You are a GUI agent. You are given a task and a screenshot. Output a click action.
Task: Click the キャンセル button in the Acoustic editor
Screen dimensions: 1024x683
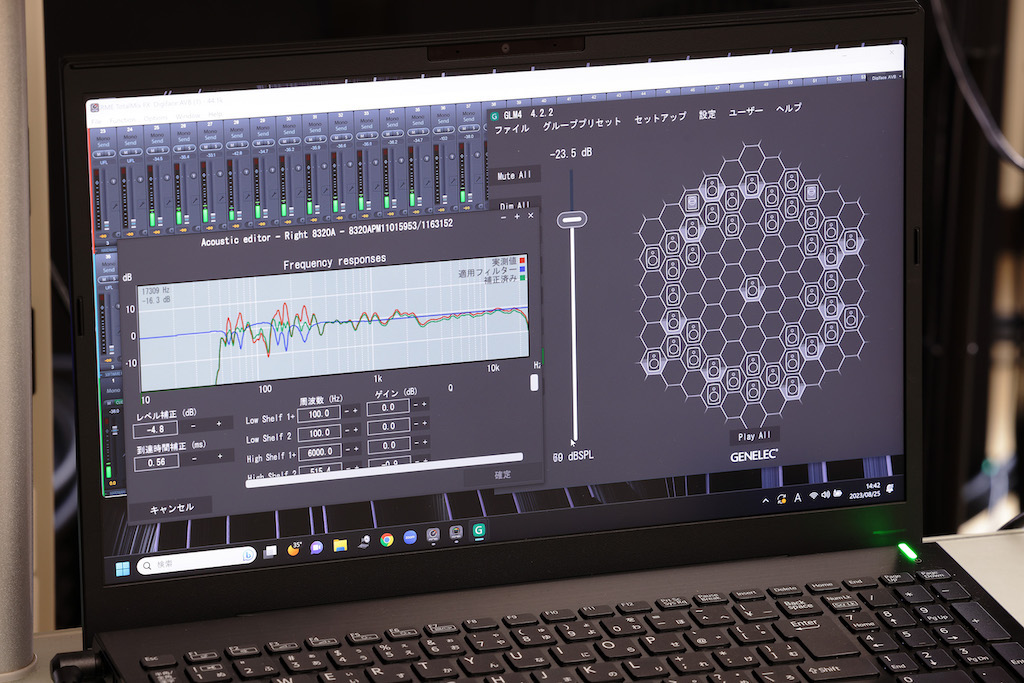[x=171, y=508]
